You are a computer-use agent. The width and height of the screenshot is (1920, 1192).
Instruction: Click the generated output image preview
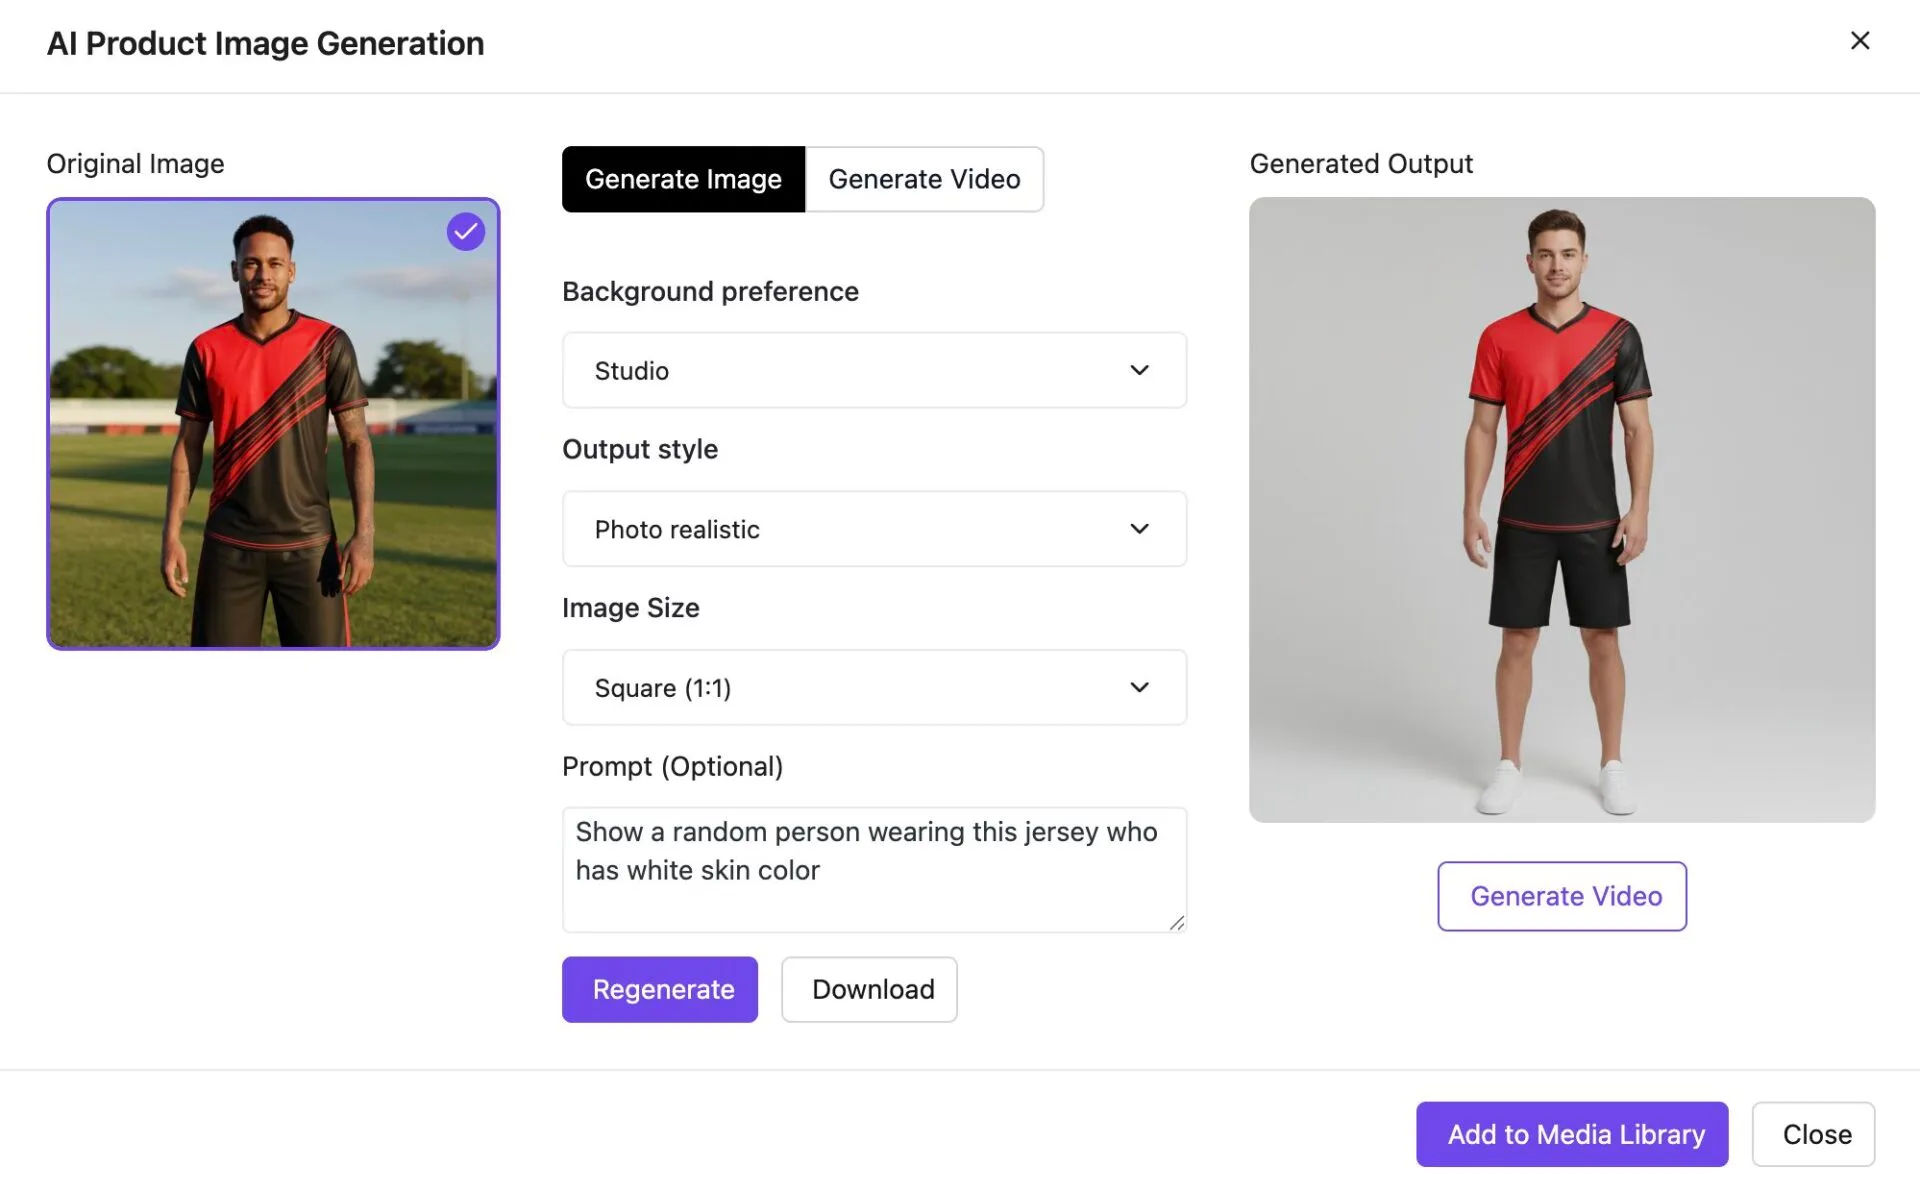coord(1562,510)
